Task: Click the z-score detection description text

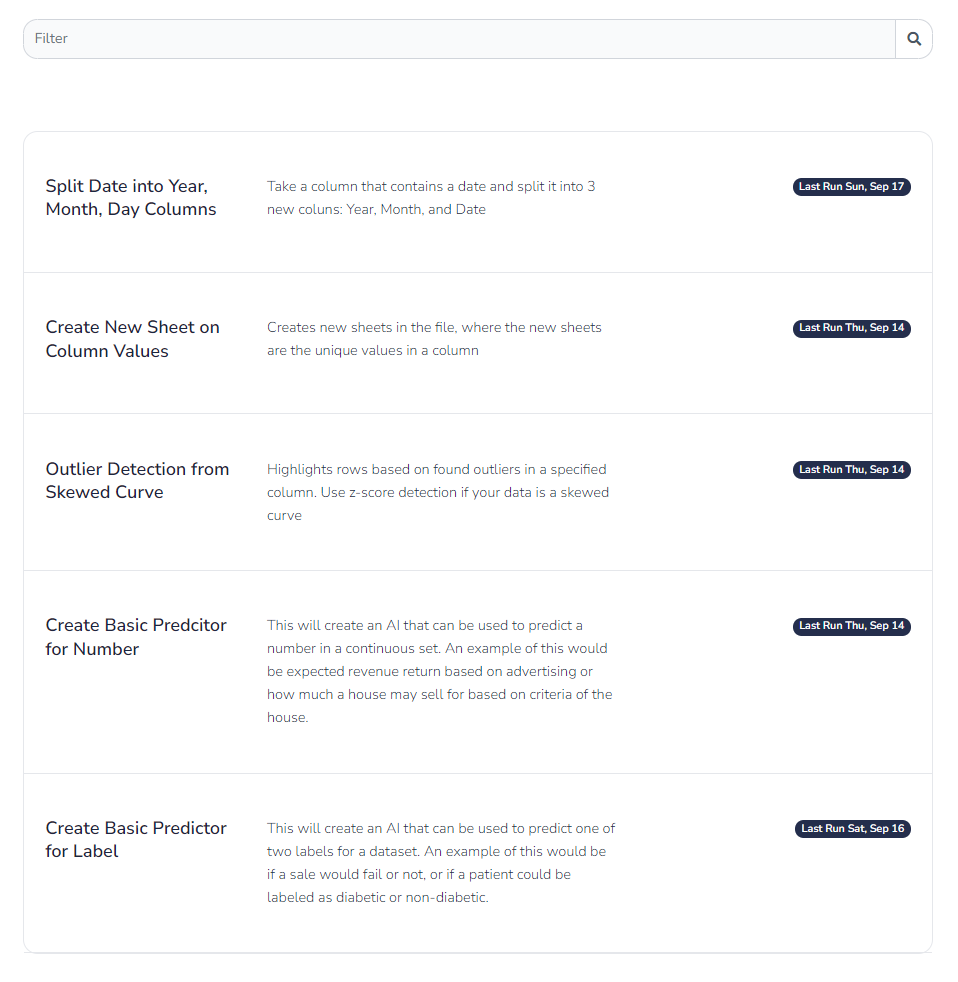Action: click(438, 492)
